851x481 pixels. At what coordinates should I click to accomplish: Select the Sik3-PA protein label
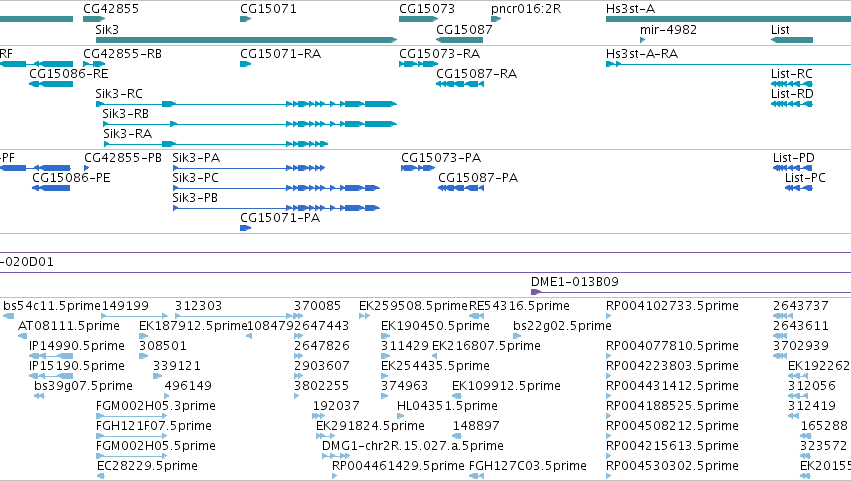point(196,158)
